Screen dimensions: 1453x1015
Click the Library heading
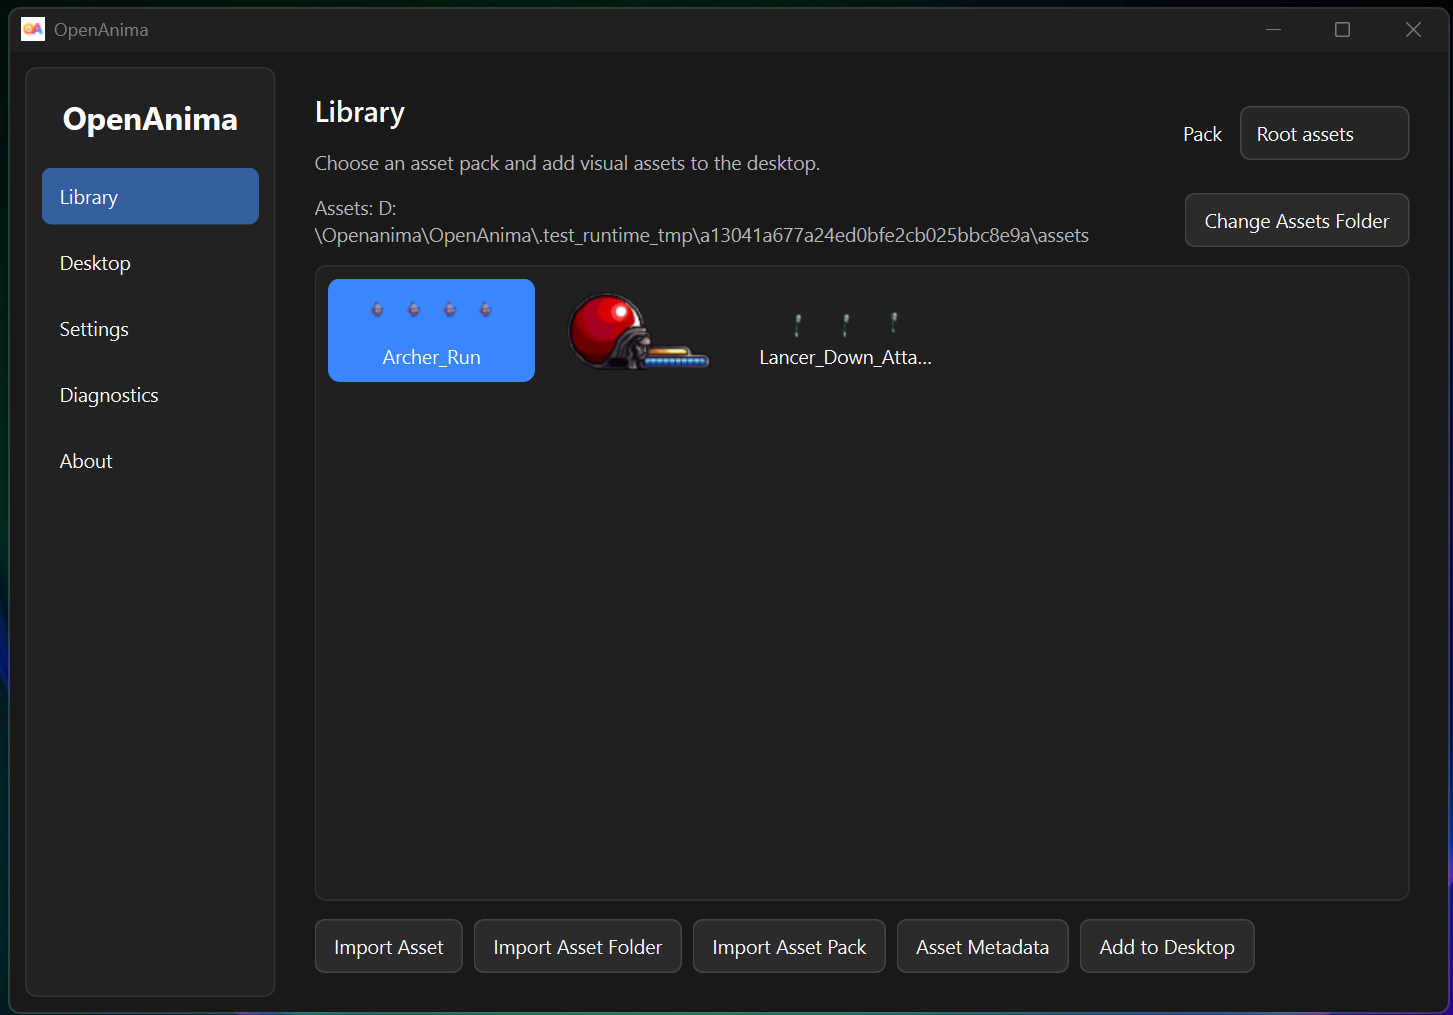(x=359, y=112)
